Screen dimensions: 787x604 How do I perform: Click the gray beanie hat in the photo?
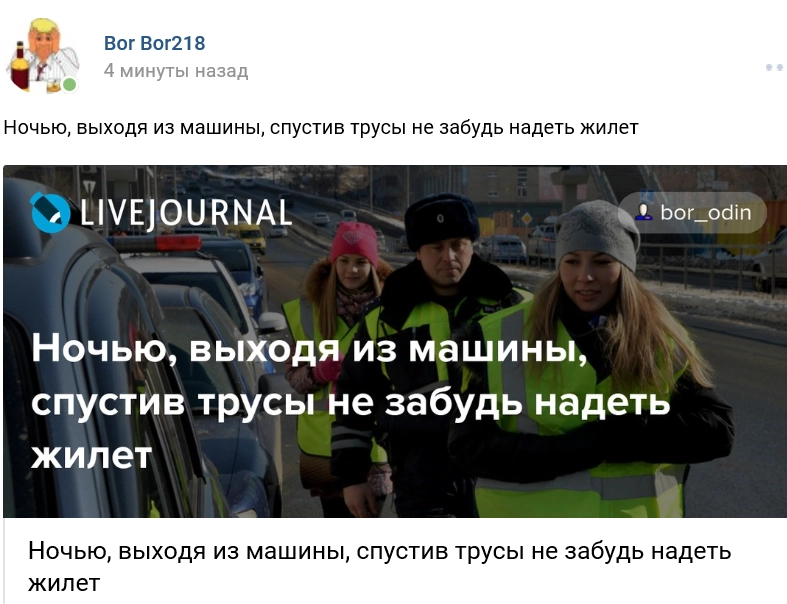click(597, 233)
